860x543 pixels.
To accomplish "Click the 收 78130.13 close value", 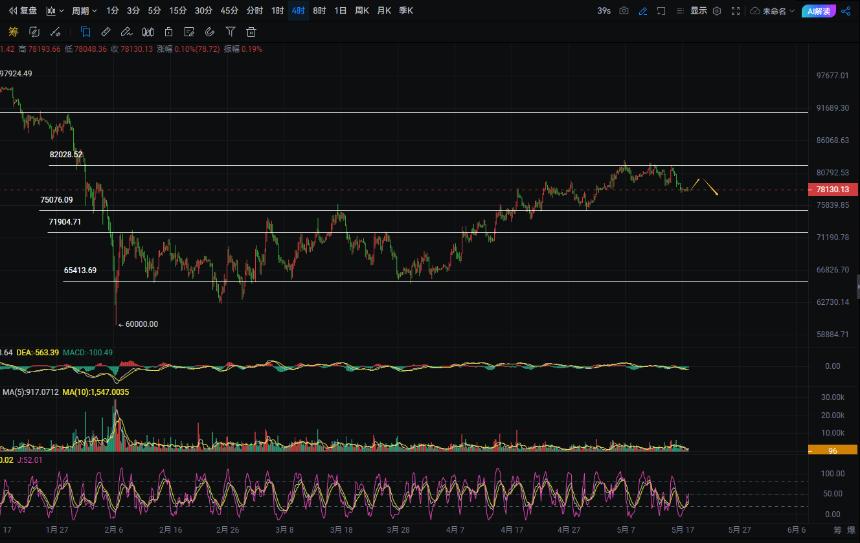I will coord(132,49).
